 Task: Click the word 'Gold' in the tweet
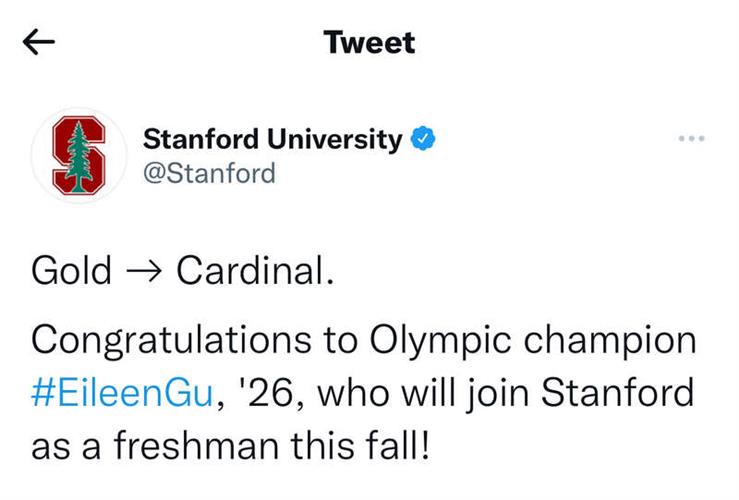tap(71, 271)
